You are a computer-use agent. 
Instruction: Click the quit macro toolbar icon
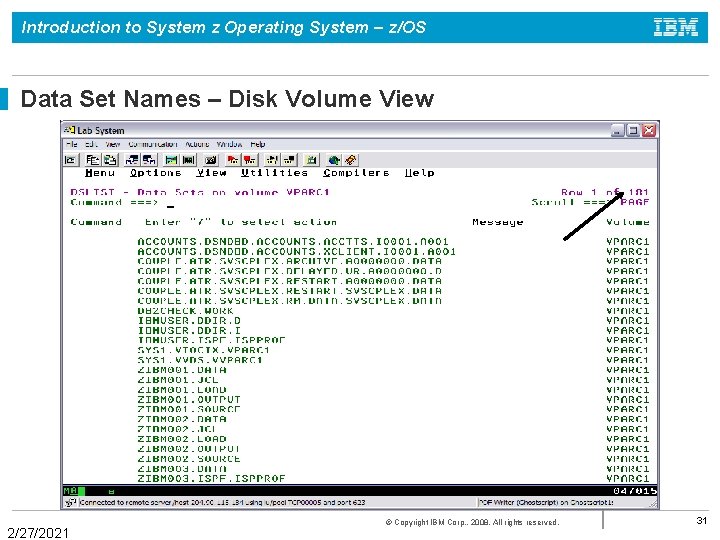pos(289,160)
